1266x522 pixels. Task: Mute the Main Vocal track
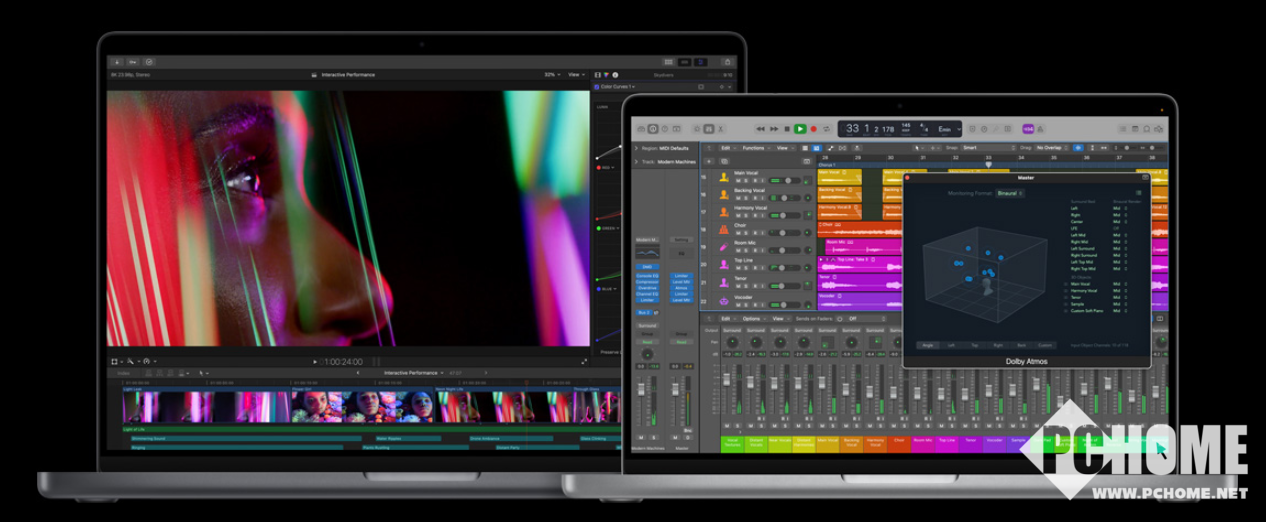738,181
